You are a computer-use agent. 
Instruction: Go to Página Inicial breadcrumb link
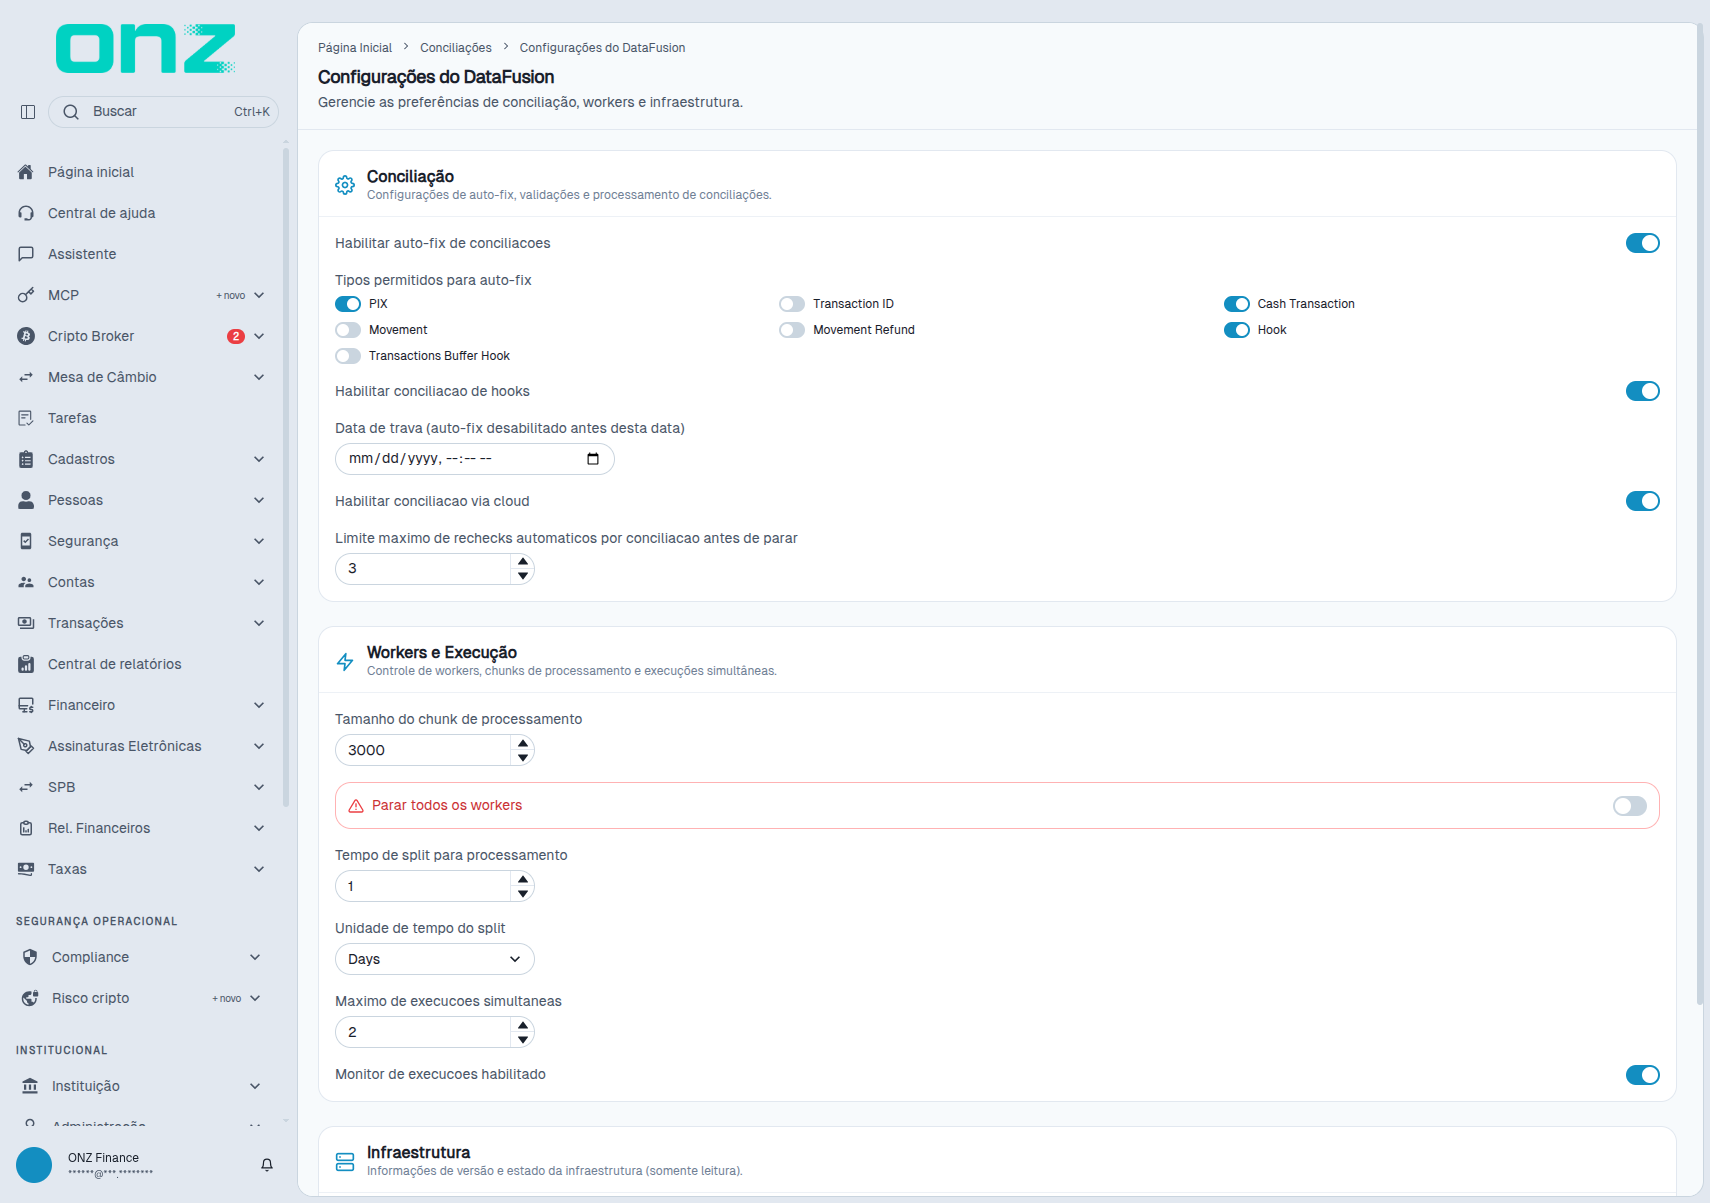pos(355,48)
